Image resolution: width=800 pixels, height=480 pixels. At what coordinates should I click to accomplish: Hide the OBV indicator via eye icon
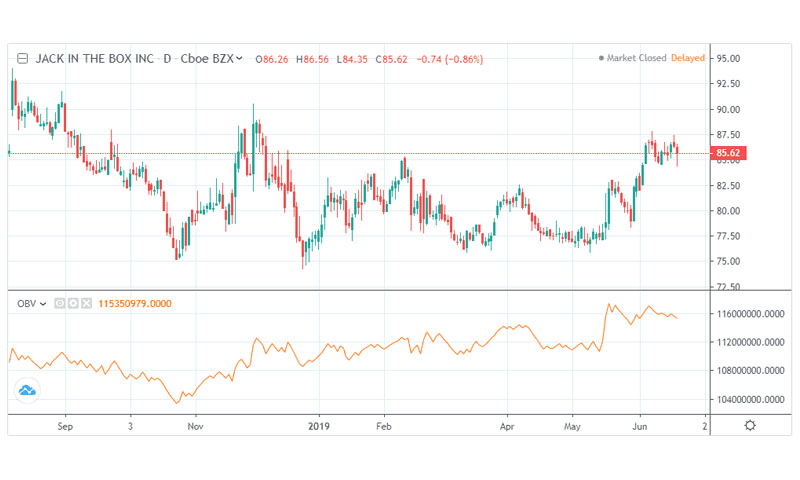(x=60, y=304)
